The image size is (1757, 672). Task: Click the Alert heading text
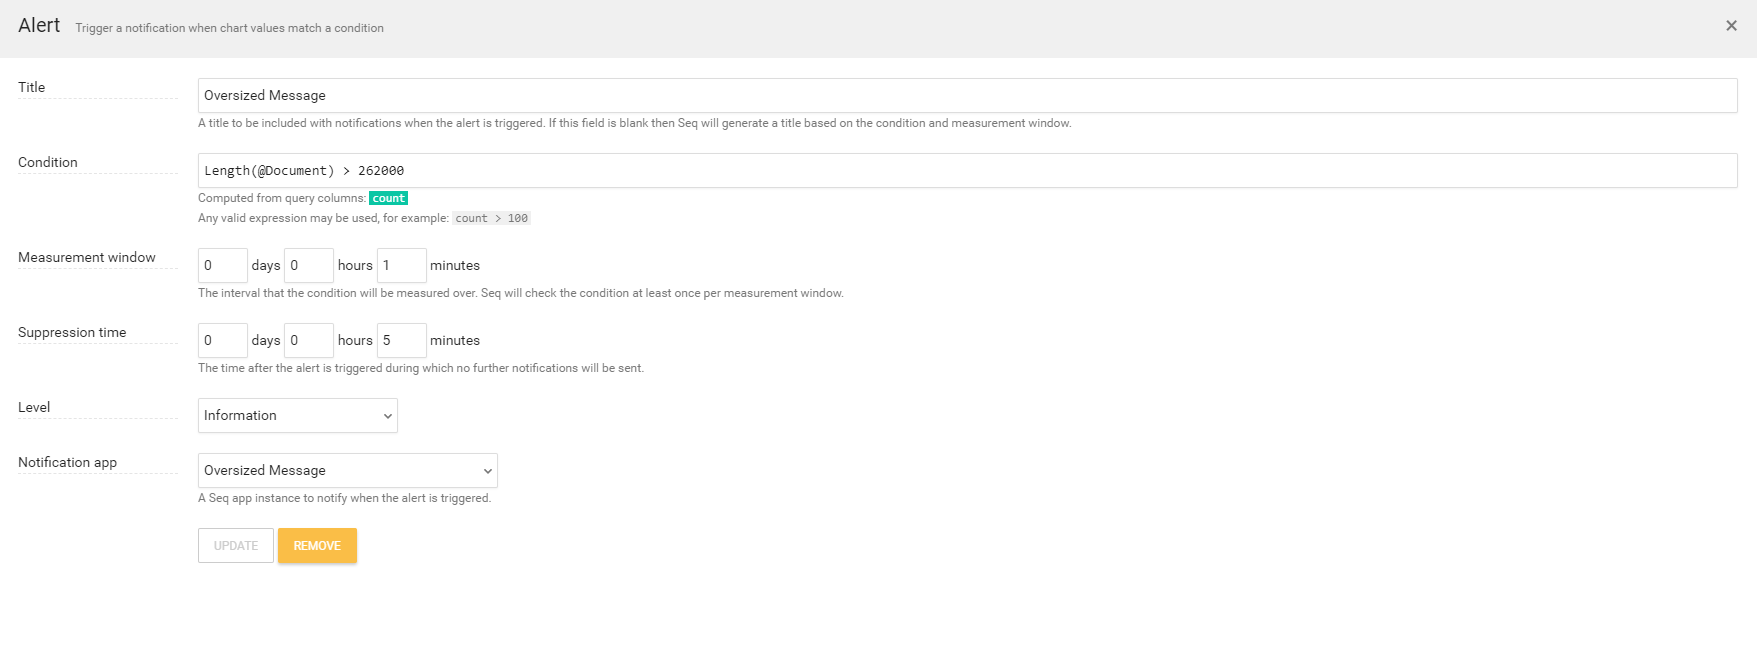(x=39, y=25)
